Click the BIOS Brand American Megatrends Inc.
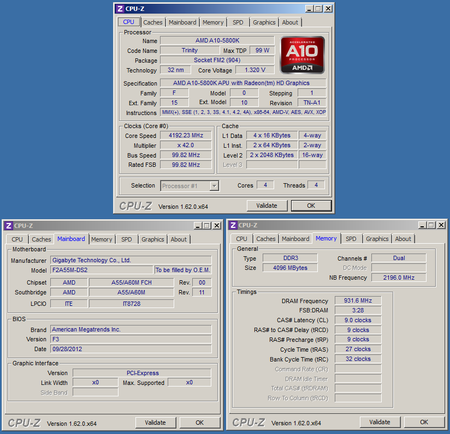 click(131, 330)
